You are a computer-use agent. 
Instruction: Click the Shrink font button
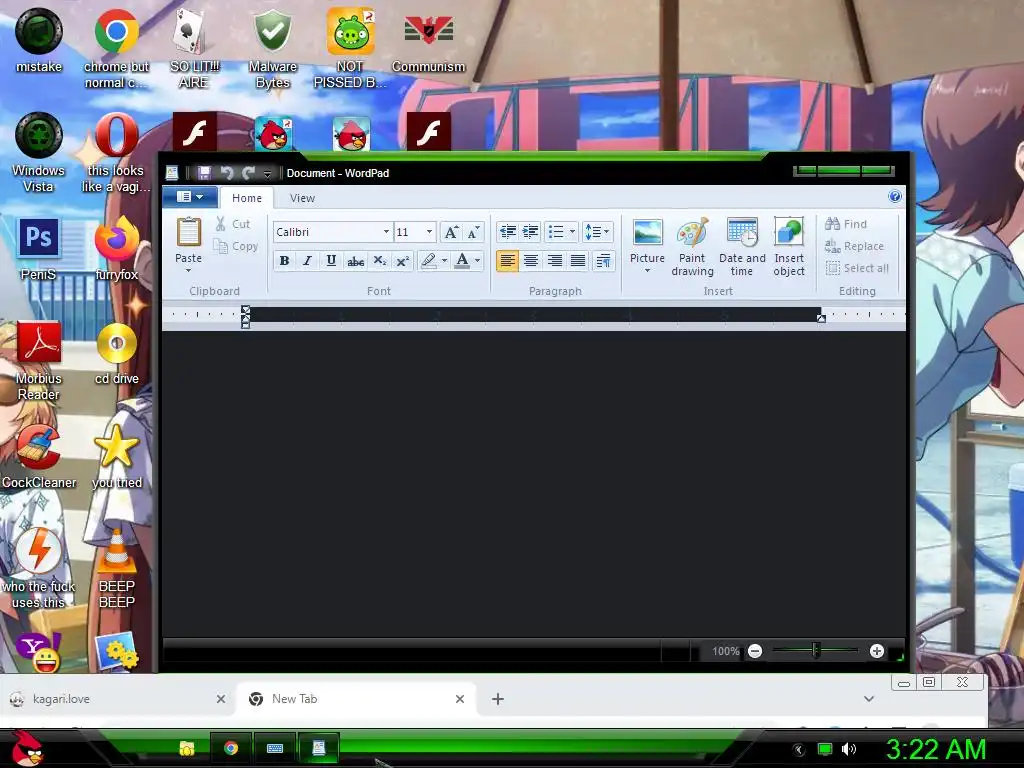[x=473, y=232]
